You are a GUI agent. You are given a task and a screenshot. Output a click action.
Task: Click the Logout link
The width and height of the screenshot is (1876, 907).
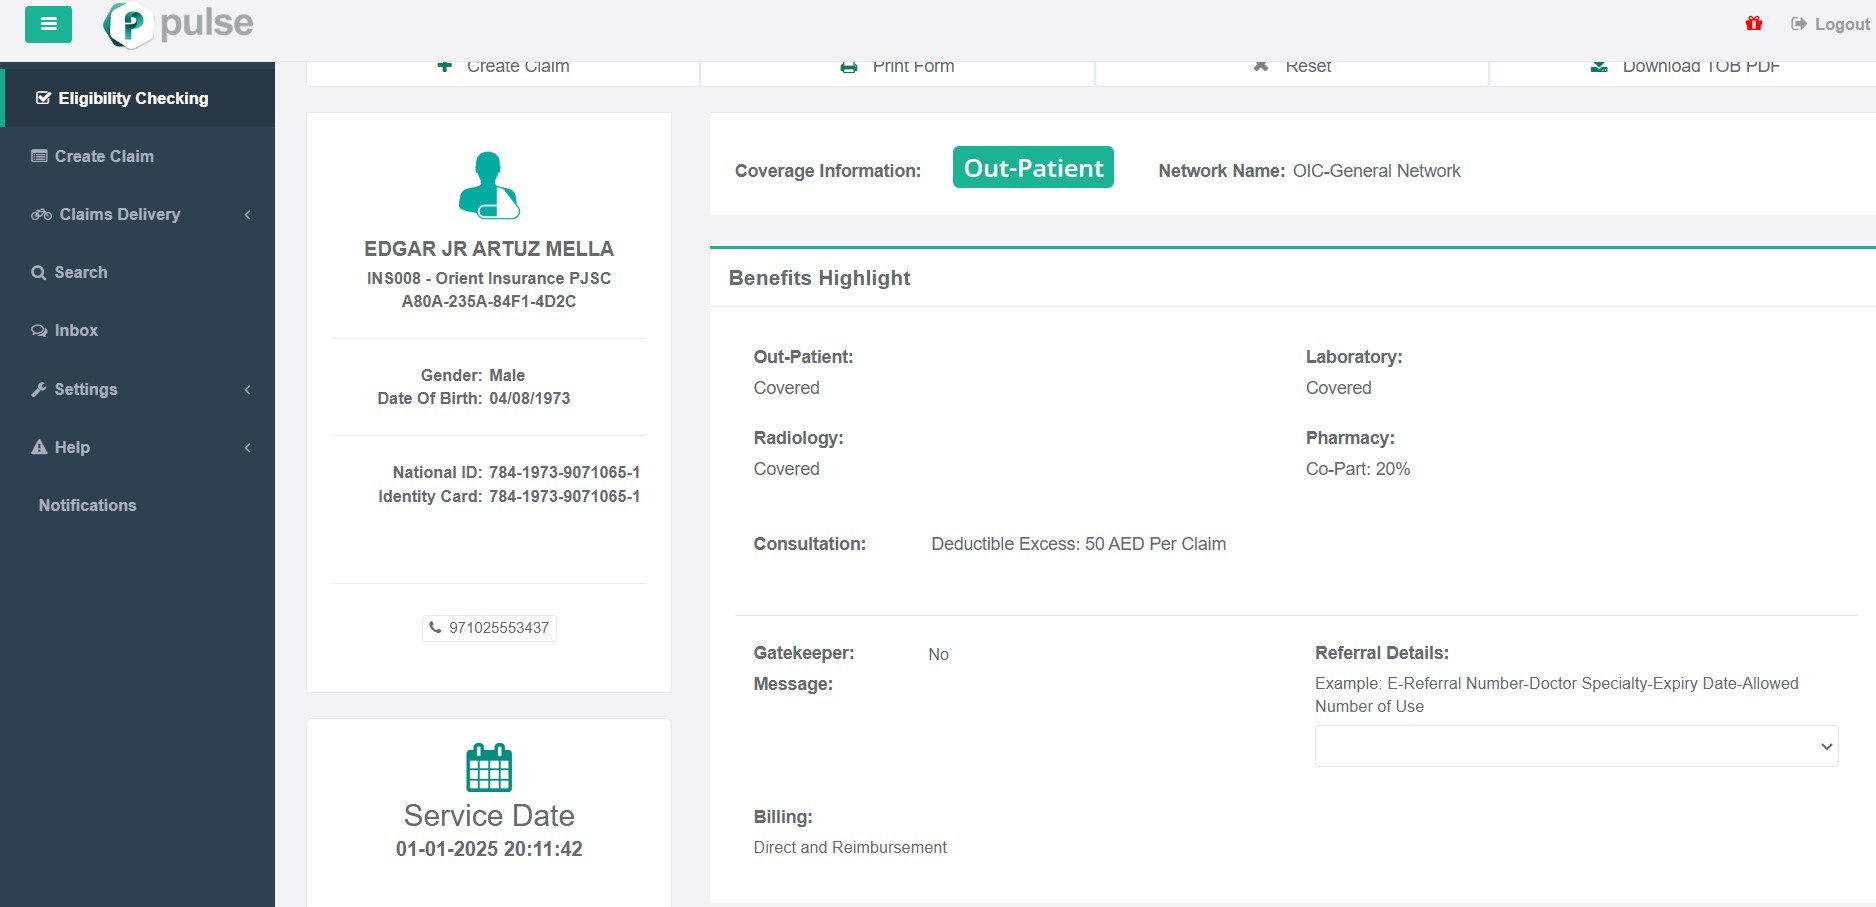1830,24
